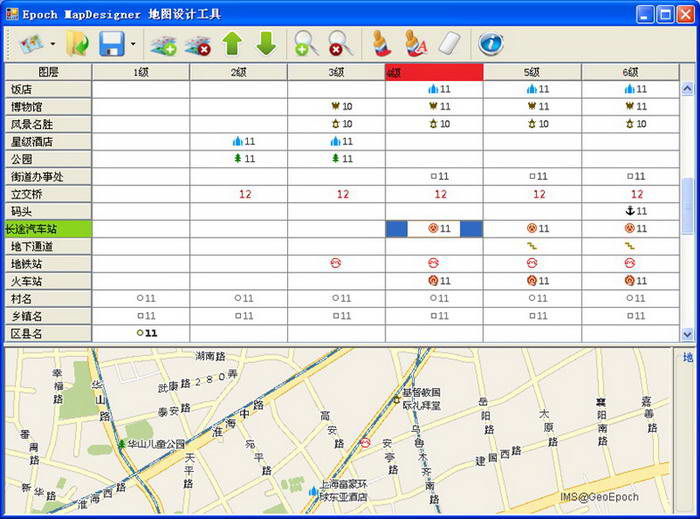Click the zoom out magnifier icon

coord(340,44)
